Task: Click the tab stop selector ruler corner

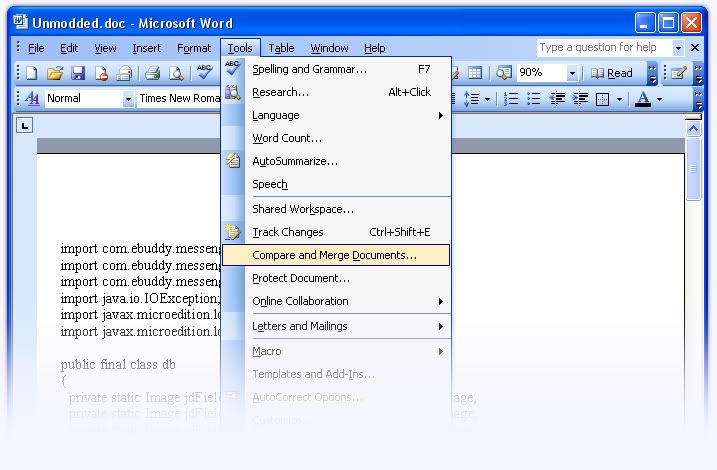Action: pos(25,125)
